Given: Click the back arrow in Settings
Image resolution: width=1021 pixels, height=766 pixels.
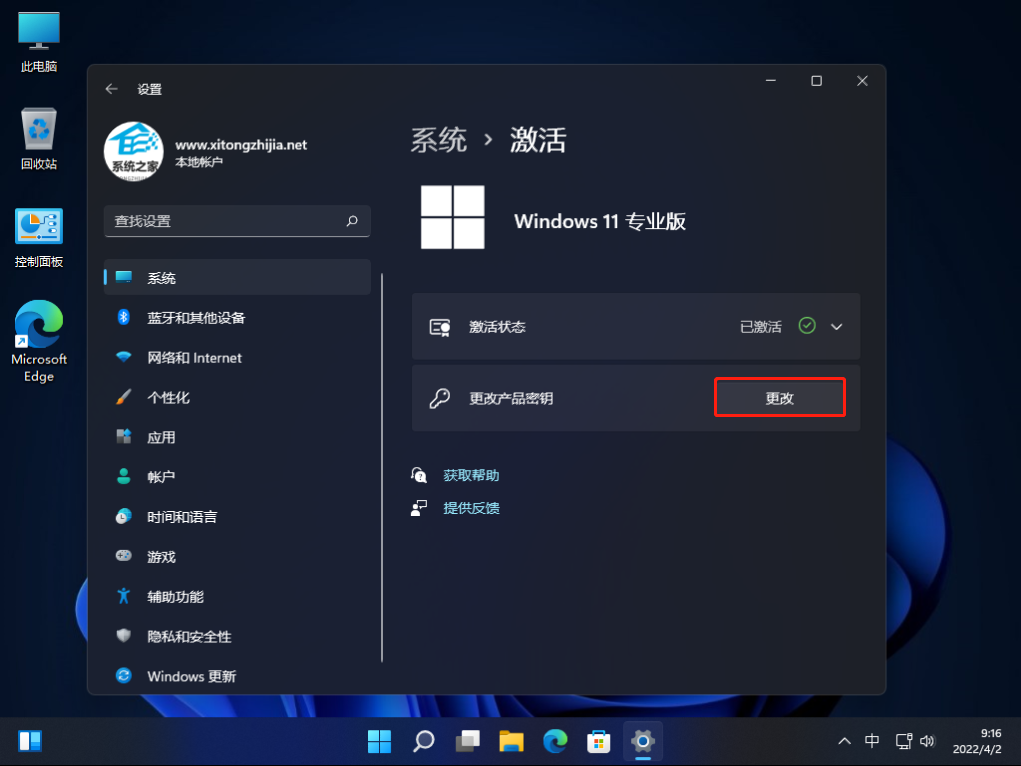Looking at the screenshot, I should coord(111,89).
